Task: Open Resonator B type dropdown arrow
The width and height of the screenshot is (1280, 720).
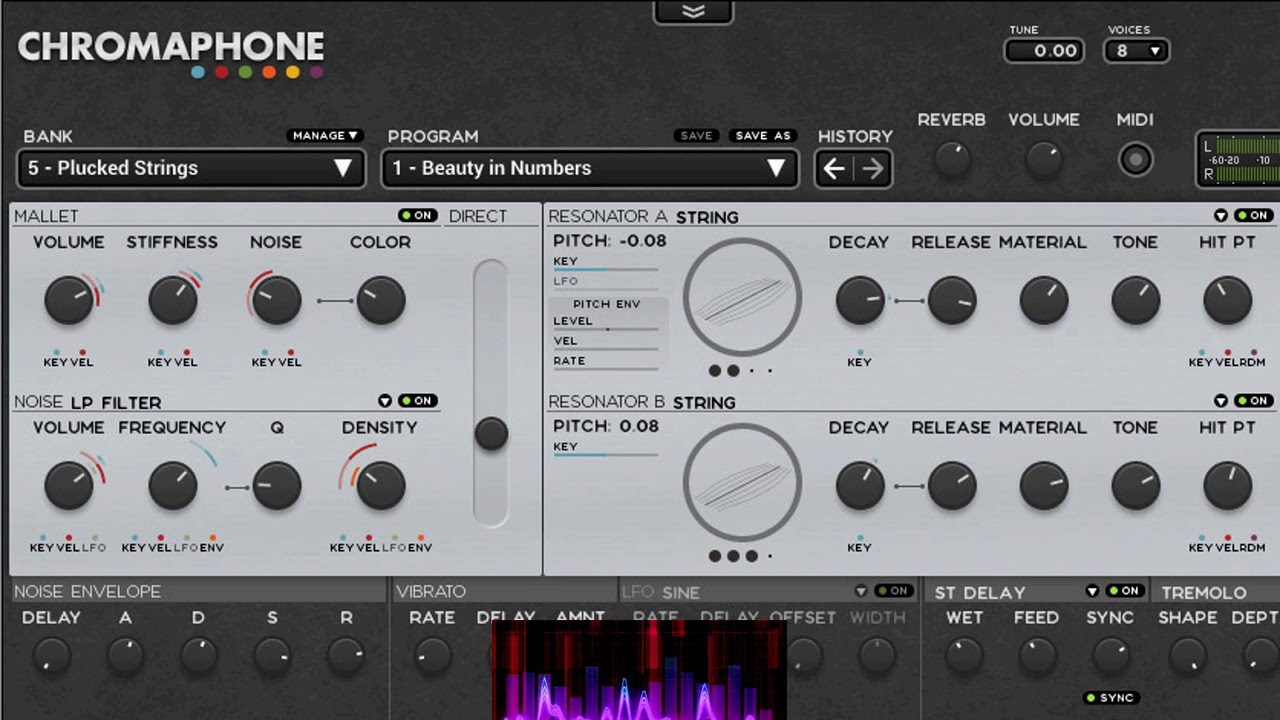Action: [1221, 401]
